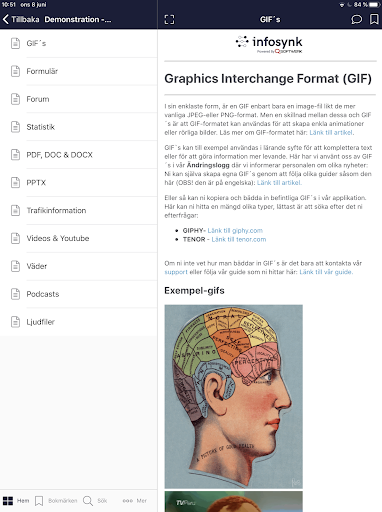Click the document icon beside GIF´s

(15, 43)
